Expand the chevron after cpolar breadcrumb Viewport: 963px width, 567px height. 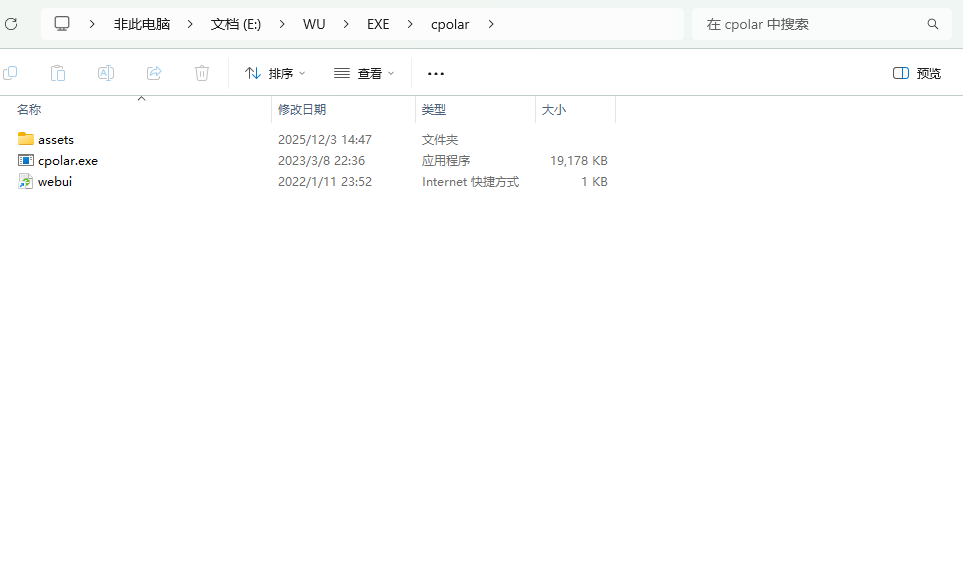click(x=491, y=24)
